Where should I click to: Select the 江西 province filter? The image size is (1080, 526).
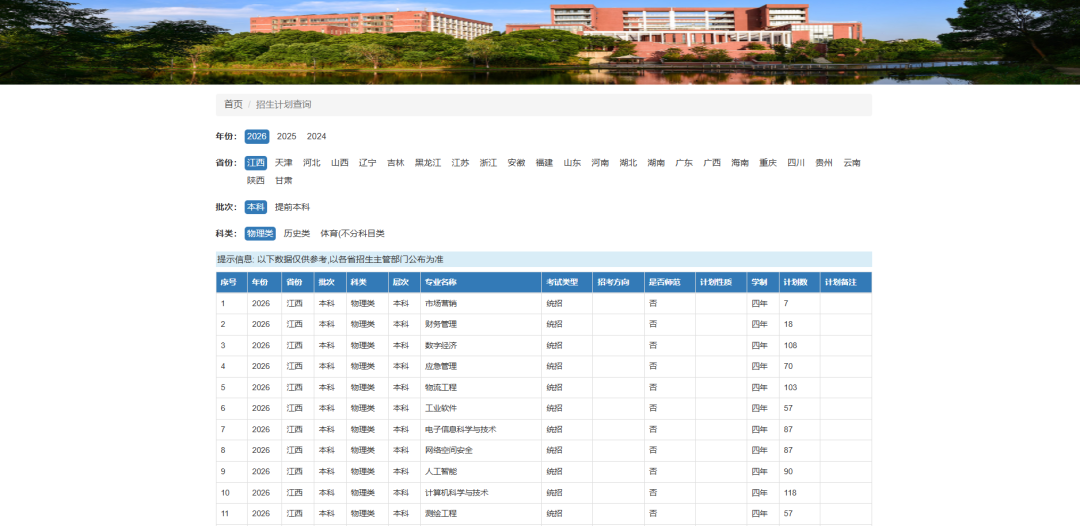(x=256, y=163)
